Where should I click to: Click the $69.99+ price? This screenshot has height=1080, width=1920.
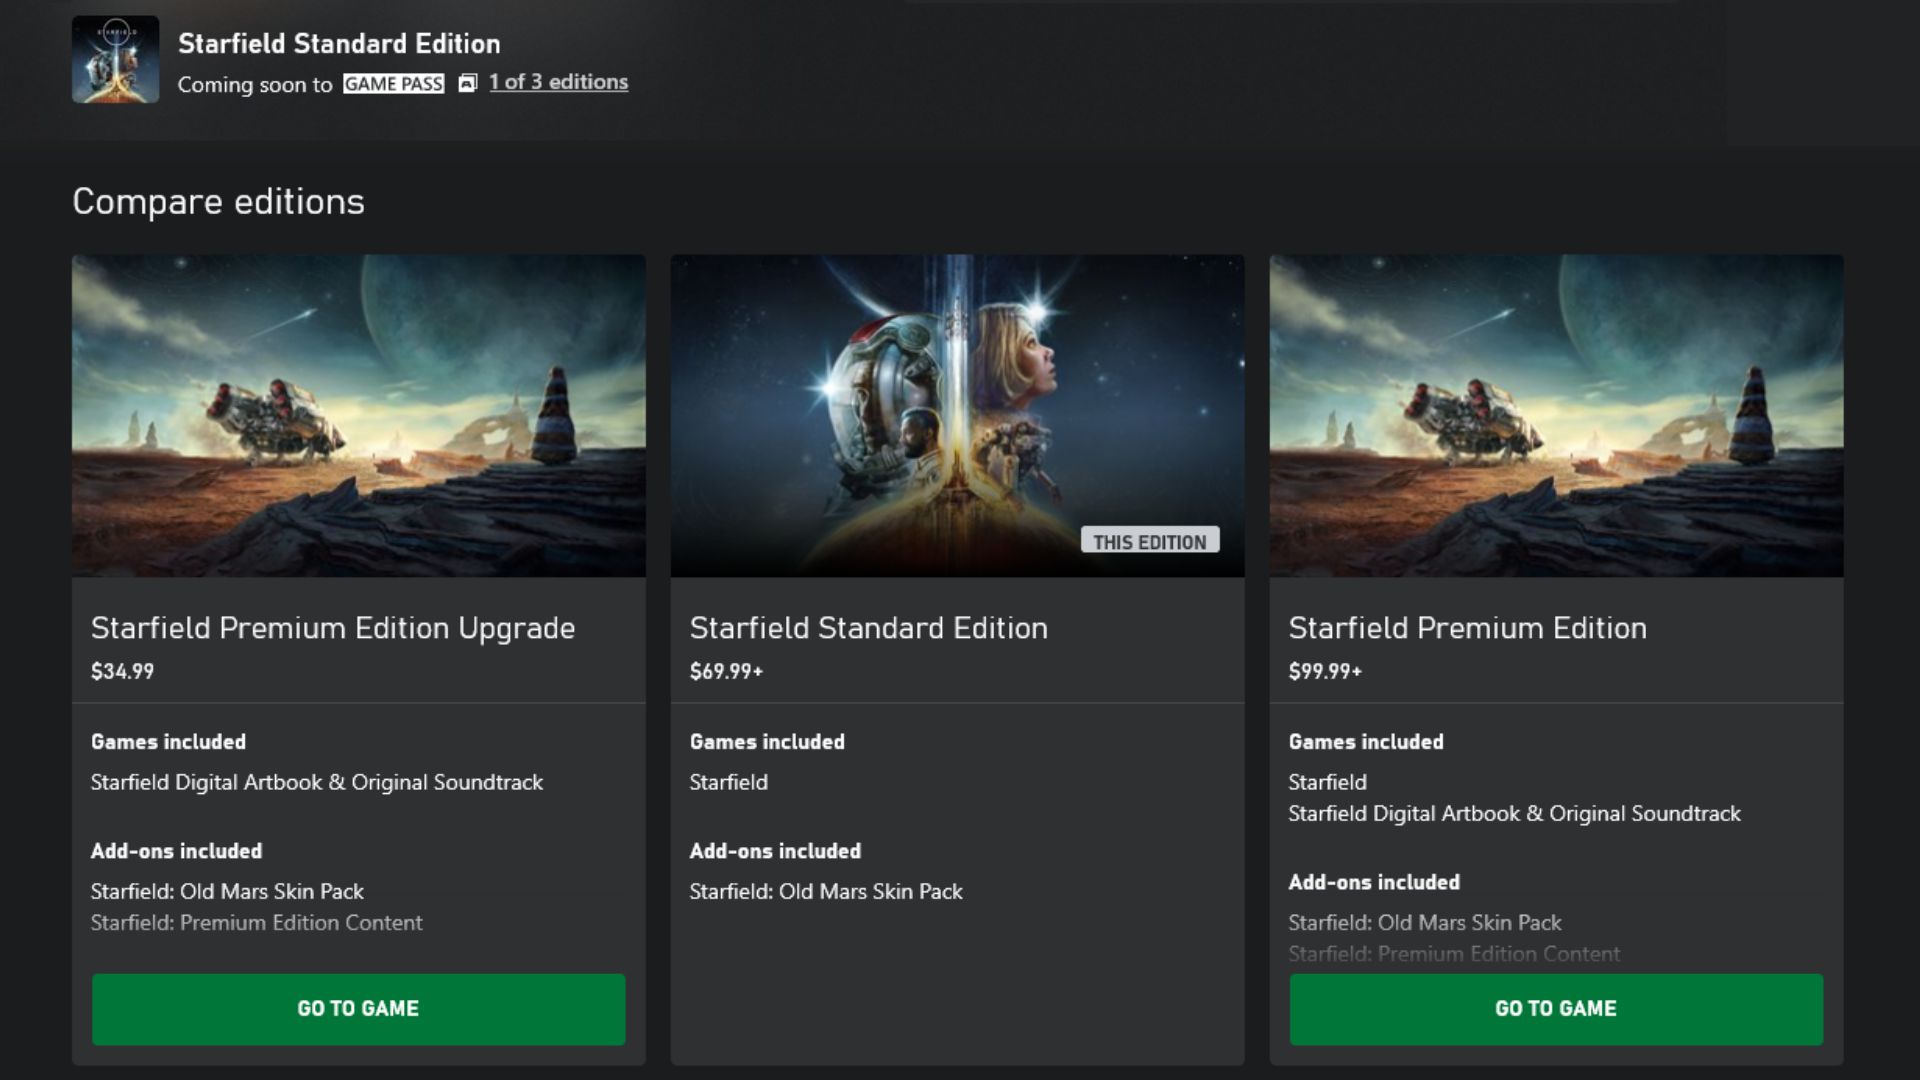pyautogui.click(x=726, y=671)
